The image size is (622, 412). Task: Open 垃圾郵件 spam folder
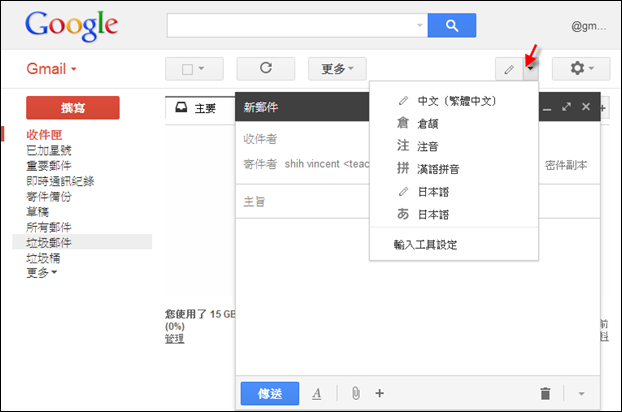tap(49, 242)
